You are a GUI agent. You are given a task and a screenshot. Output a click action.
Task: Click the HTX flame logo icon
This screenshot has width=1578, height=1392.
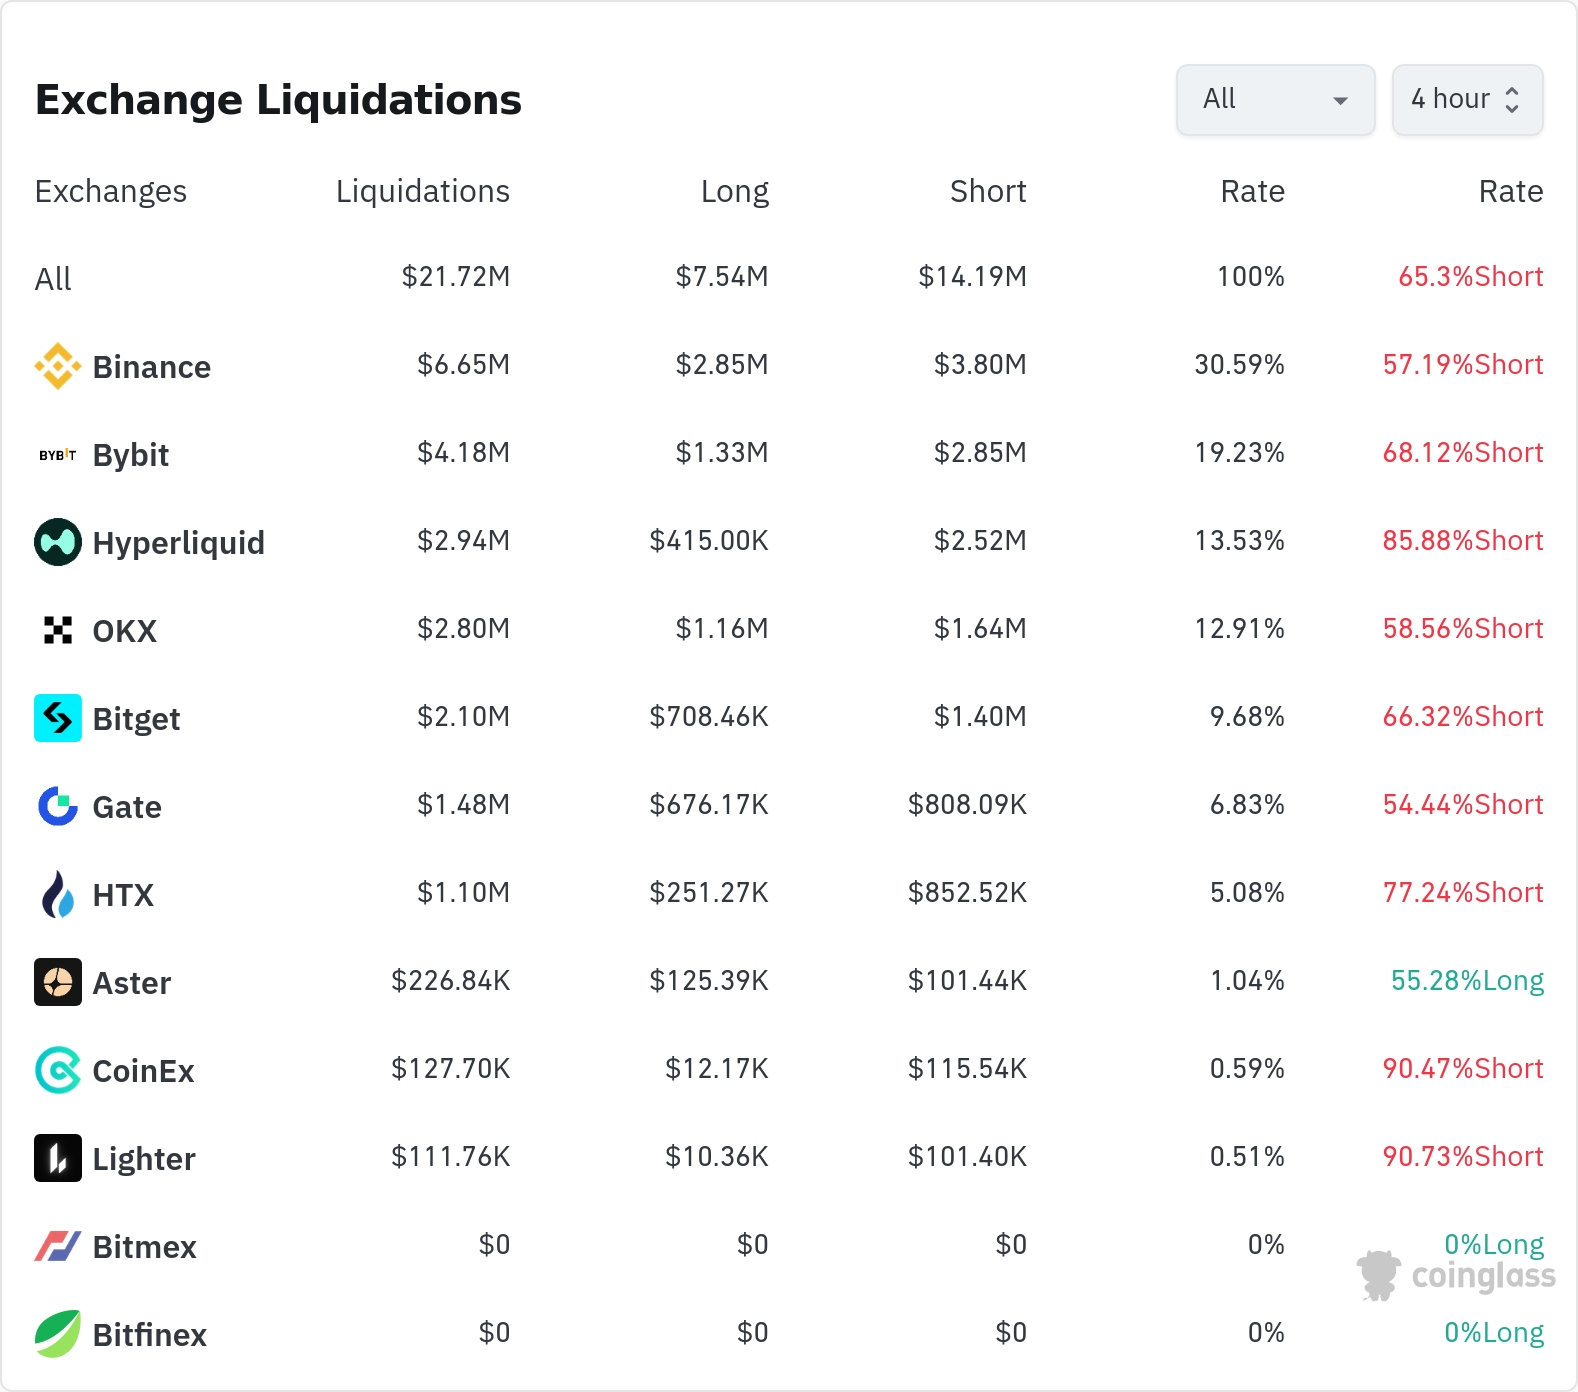[x=57, y=894]
